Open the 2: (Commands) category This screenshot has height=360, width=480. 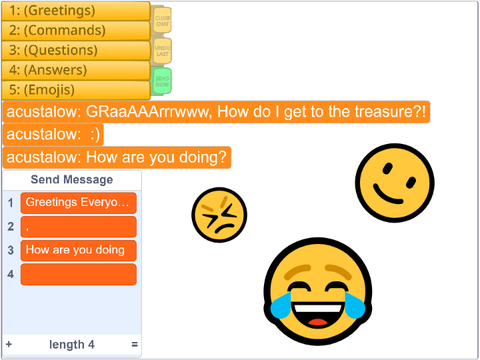(76, 31)
